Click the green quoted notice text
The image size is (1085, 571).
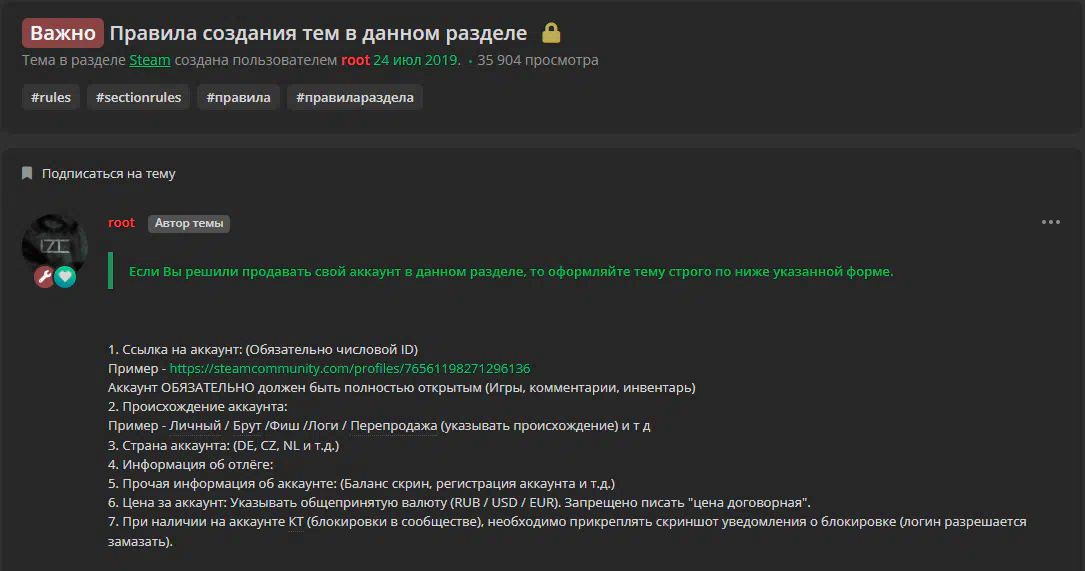click(x=511, y=271)
